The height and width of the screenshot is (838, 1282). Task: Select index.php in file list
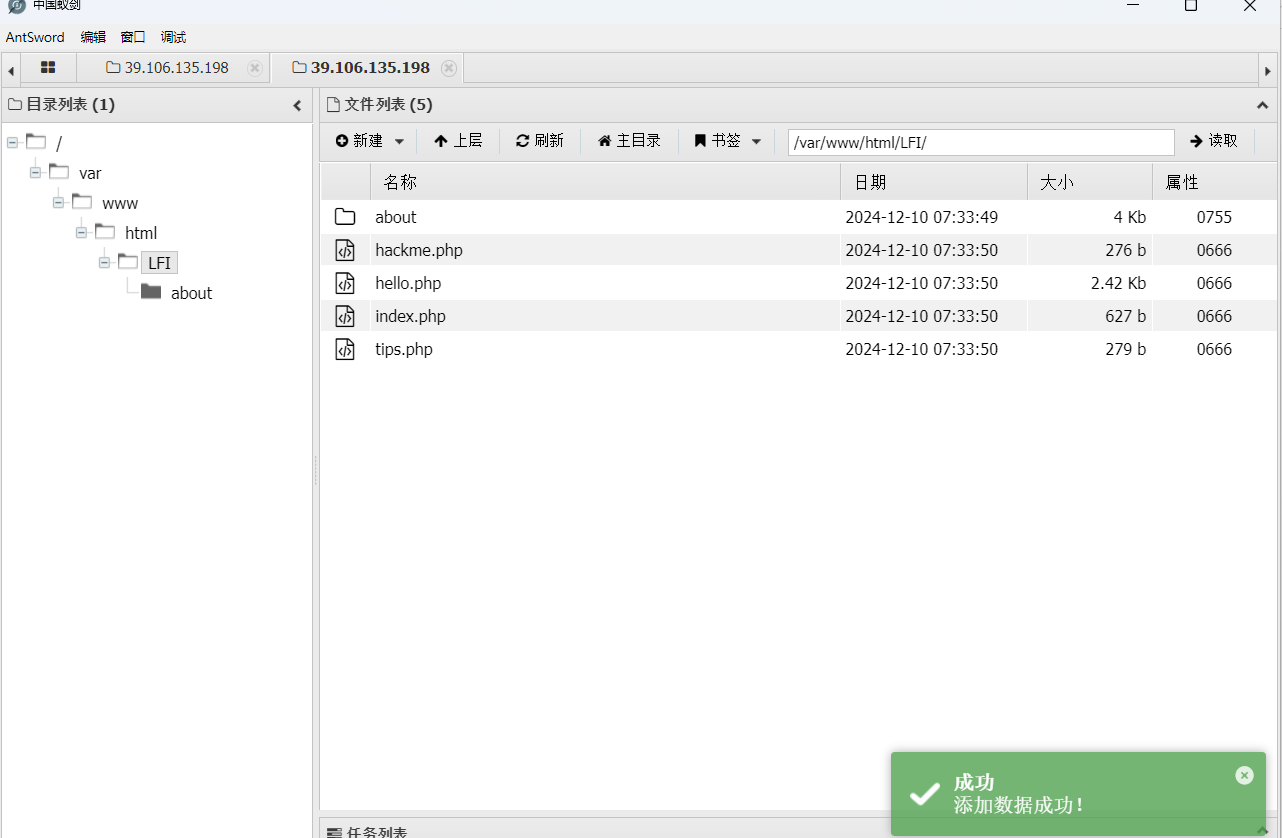[410, 316]
